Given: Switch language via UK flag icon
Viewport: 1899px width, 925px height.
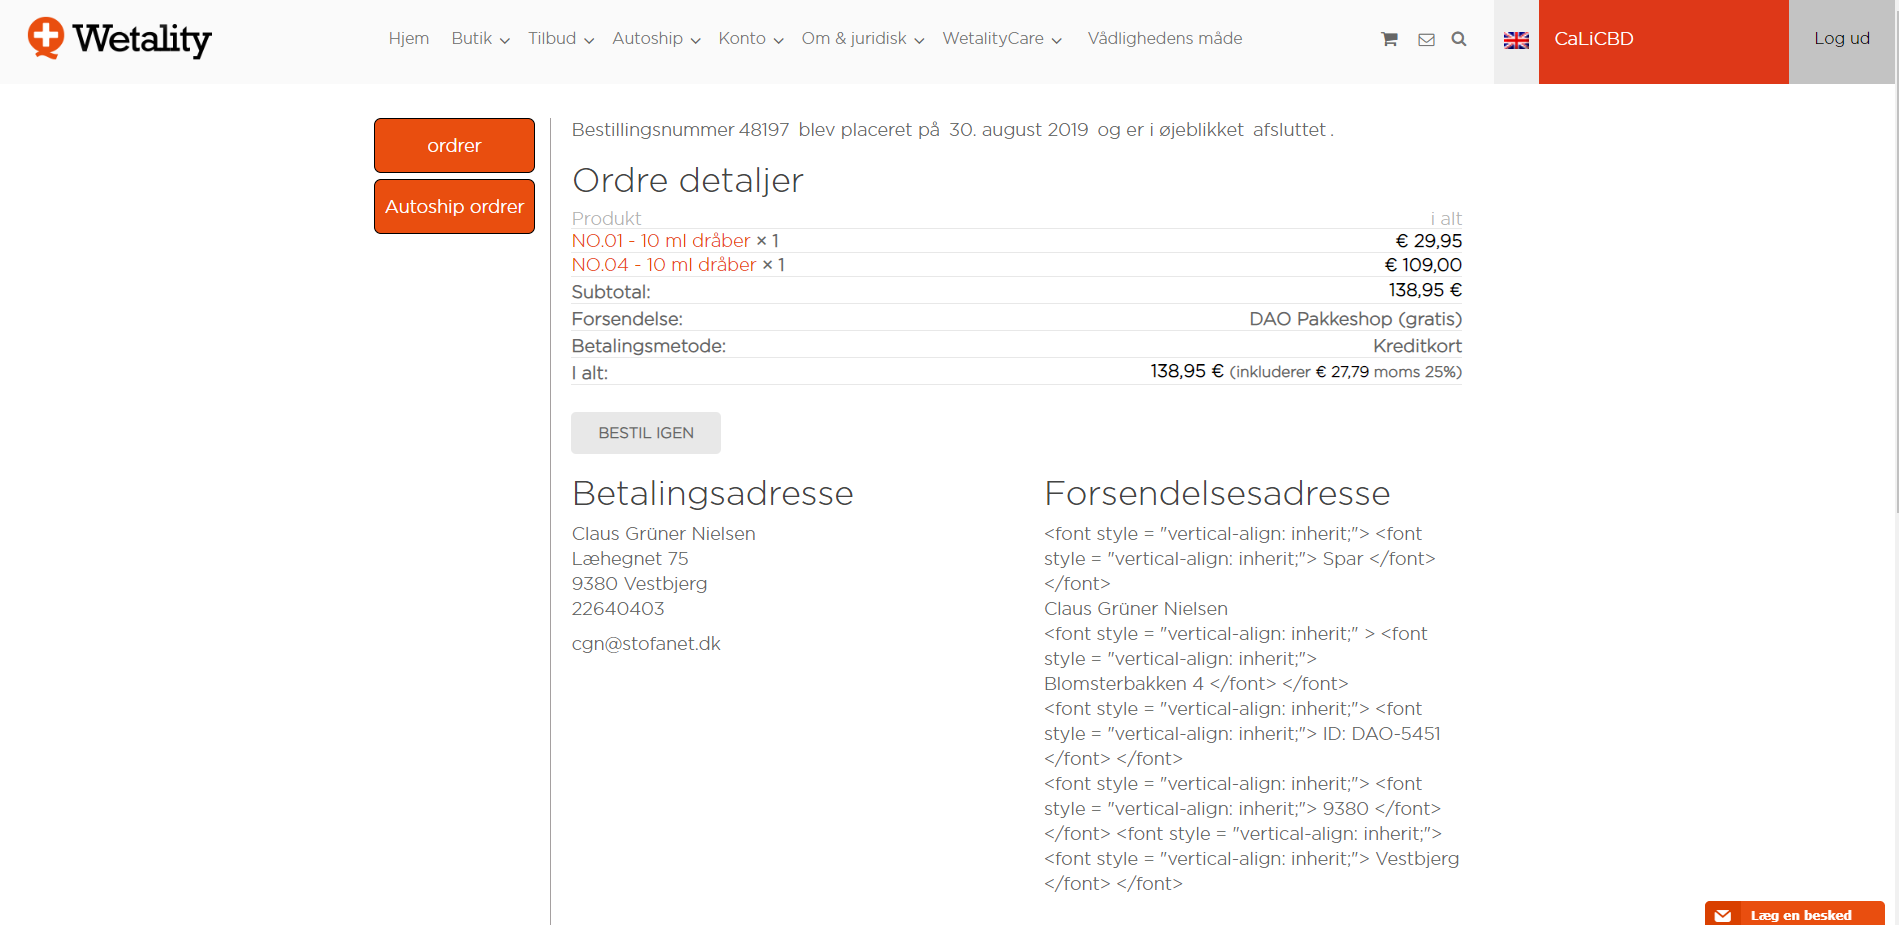Looking at the screenshot, I should 1516,40.
